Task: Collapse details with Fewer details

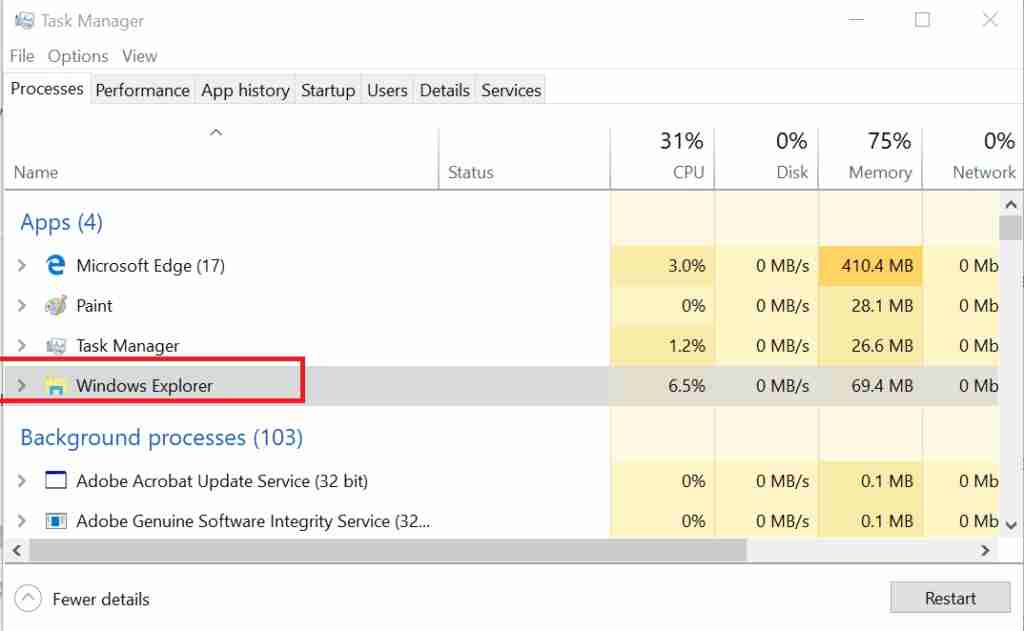Action: (x=100, y=598)
